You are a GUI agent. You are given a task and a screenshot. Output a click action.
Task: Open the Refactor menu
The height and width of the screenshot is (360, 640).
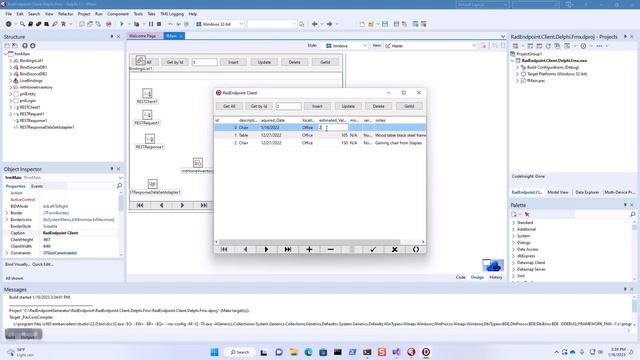click(x=65, y=14)
